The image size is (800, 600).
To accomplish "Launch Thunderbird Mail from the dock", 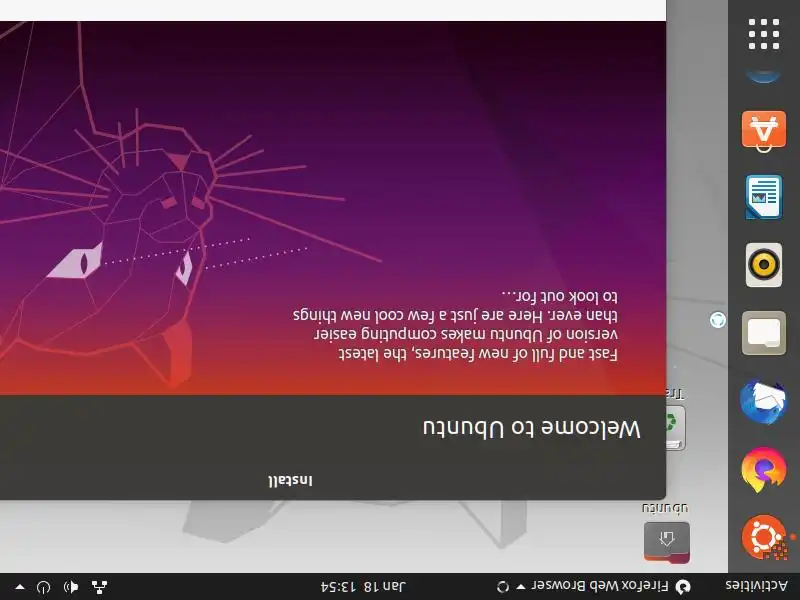I will (x=764, y=402).
